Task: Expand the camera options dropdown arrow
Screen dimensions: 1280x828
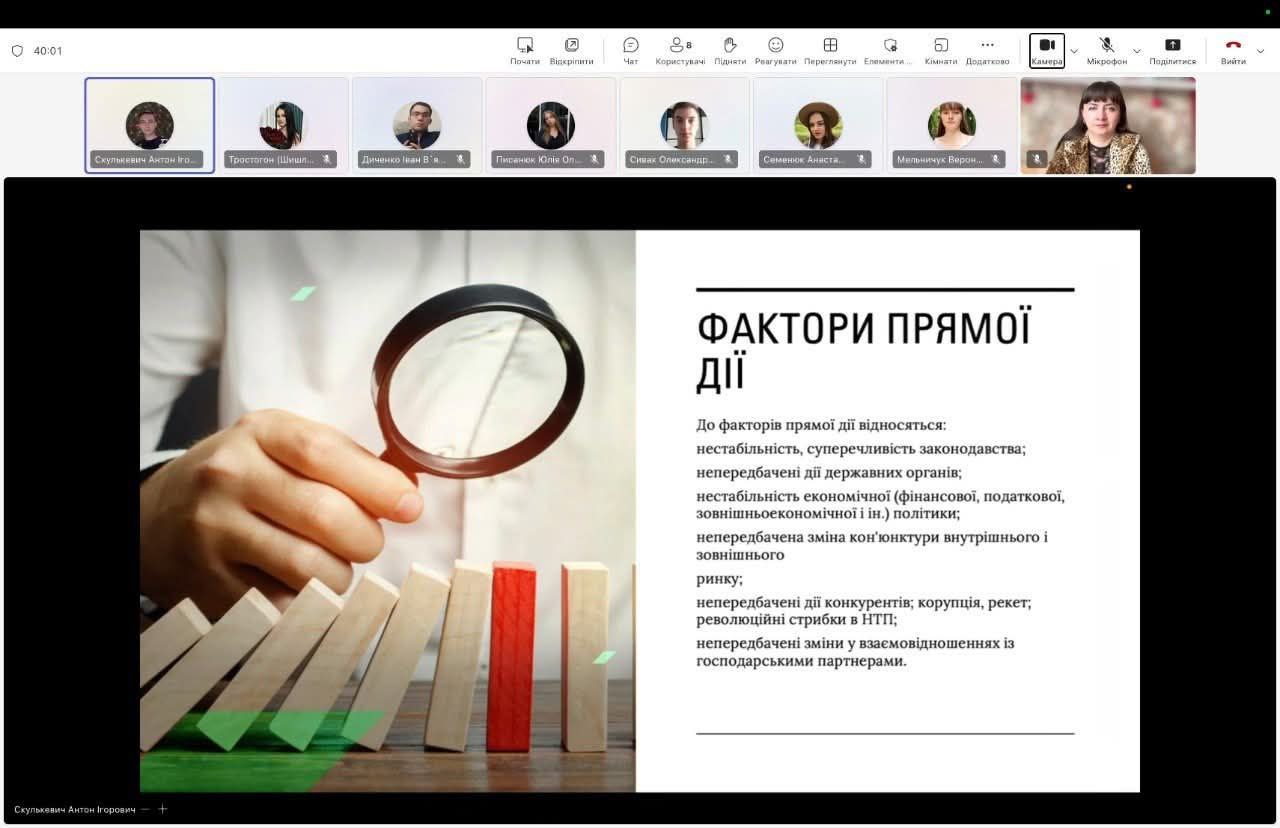Action: [1074, 51]
